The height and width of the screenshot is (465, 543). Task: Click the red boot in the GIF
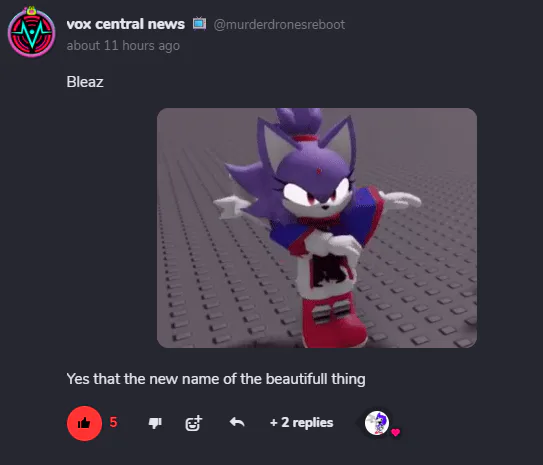pyautogui.click(x=332, y=320)
